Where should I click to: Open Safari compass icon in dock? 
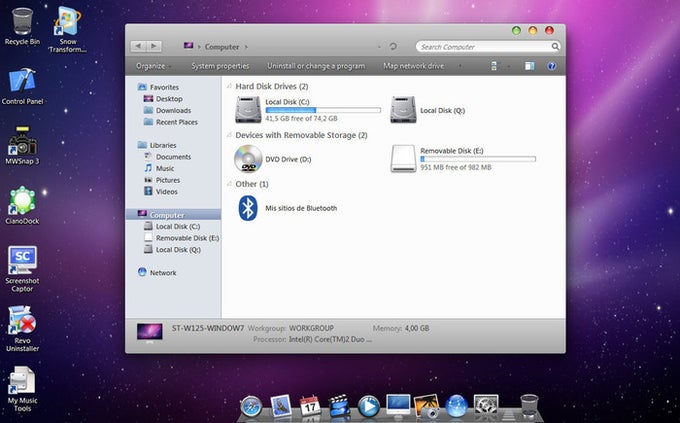coord(252,407)
